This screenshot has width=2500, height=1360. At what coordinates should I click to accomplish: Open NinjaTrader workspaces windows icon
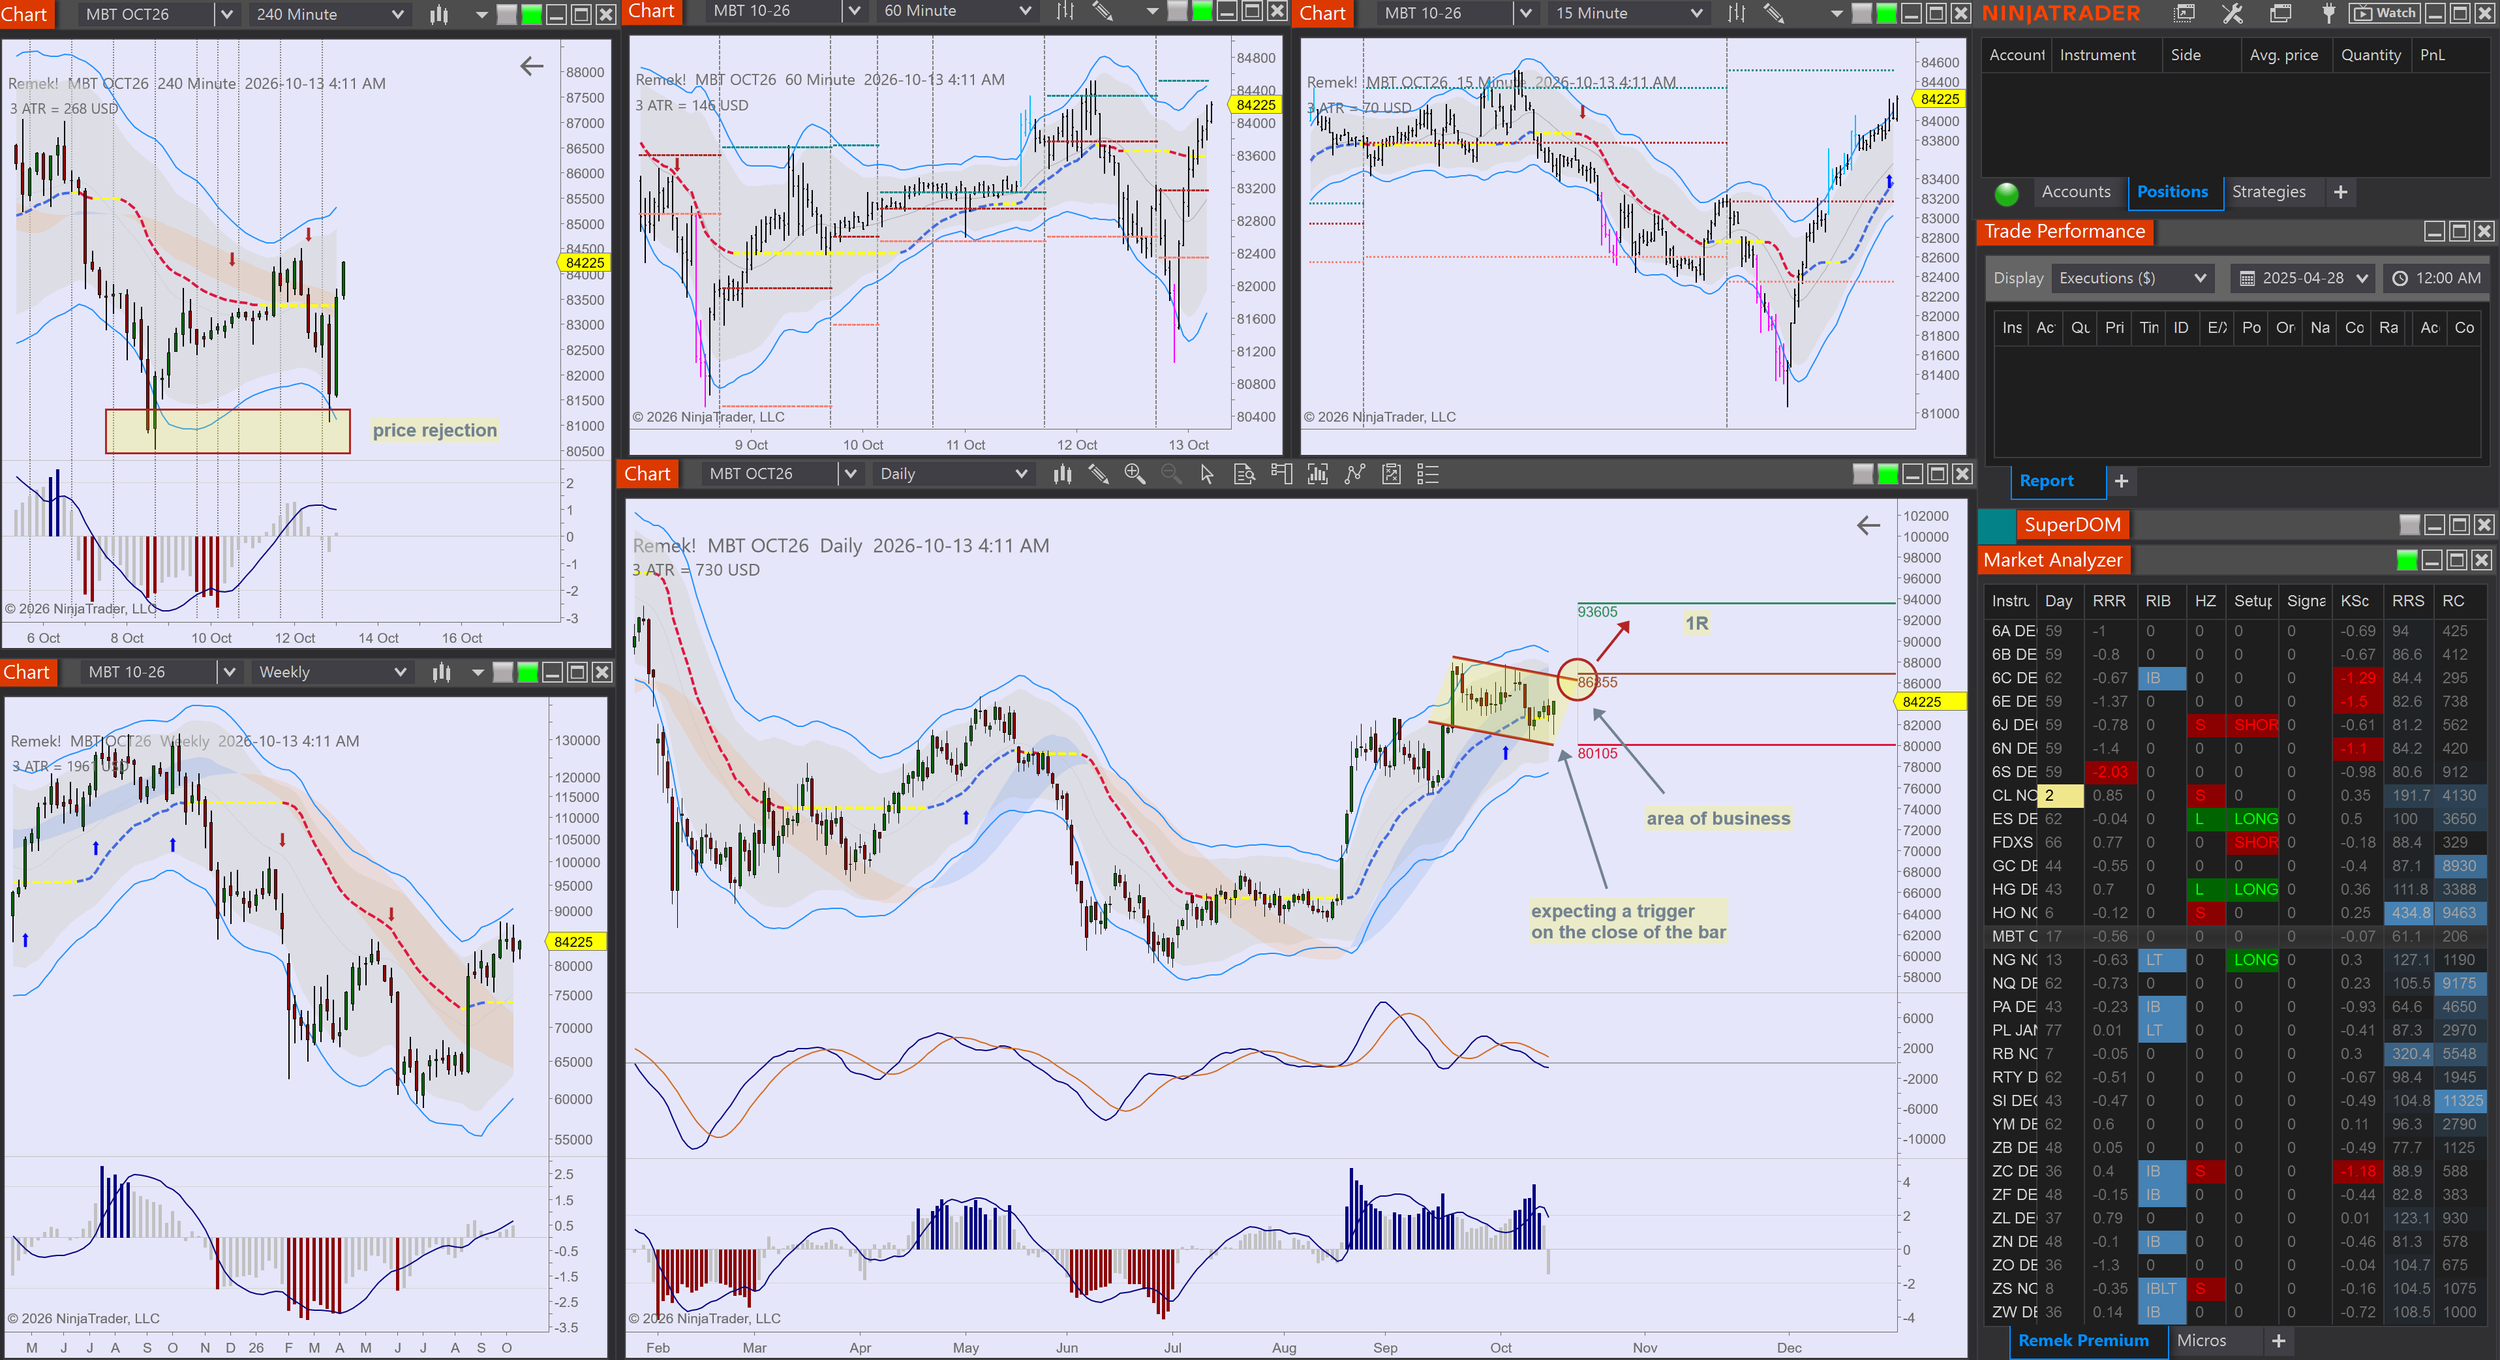tap(2281, 13)
